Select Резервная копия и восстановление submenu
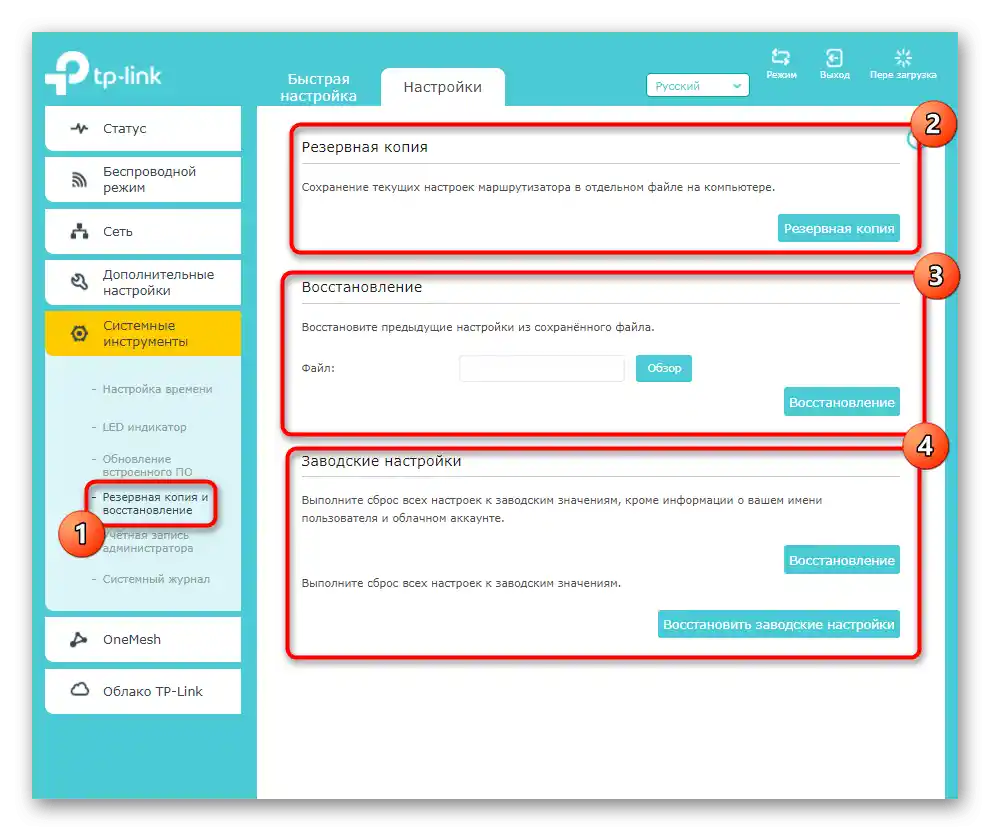 click(x=155, y=503)
